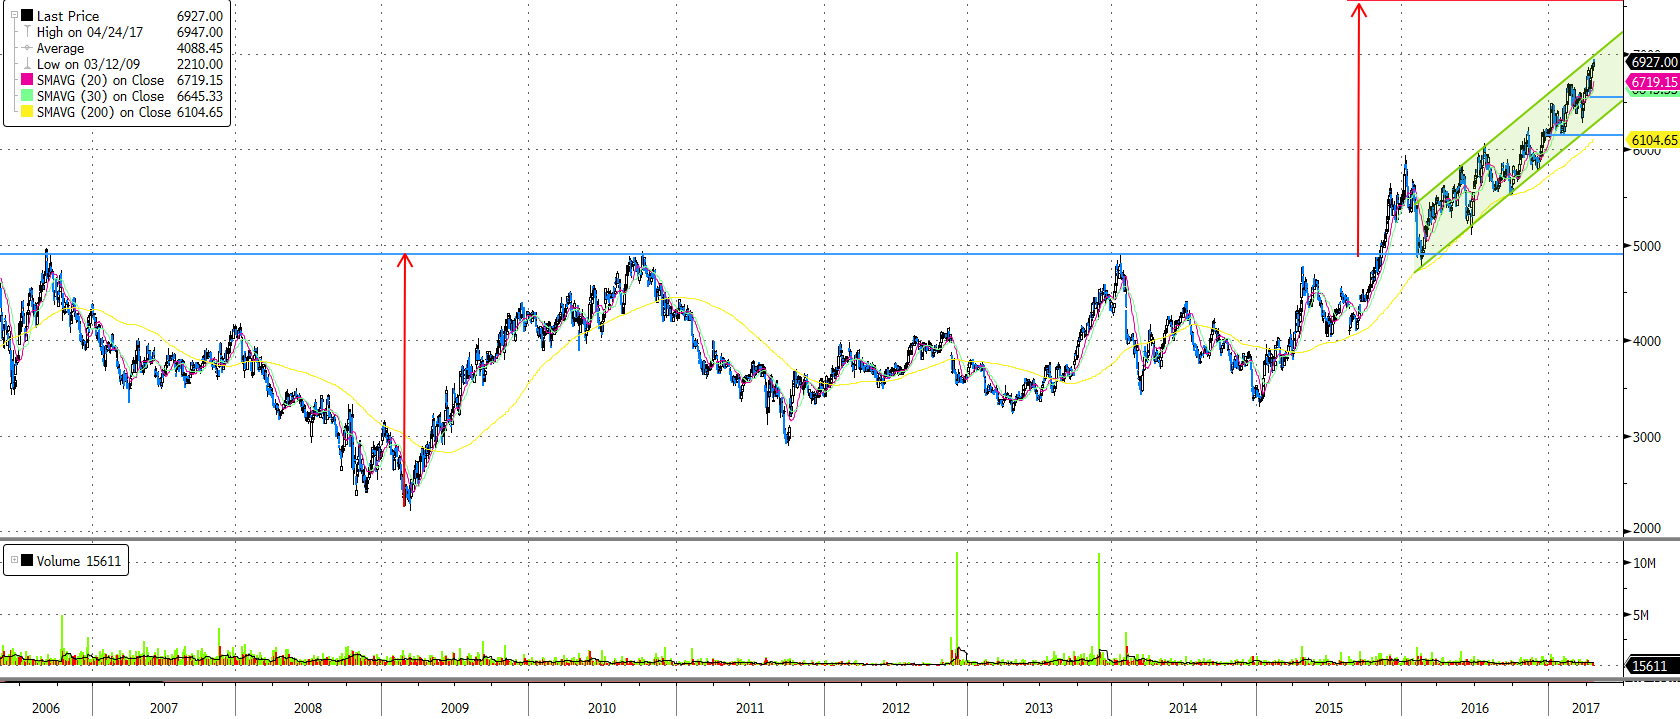This screenshot has height=719, width=1680.
Task: Click the 2015 year label on time axis
Action: [1329, 708]
